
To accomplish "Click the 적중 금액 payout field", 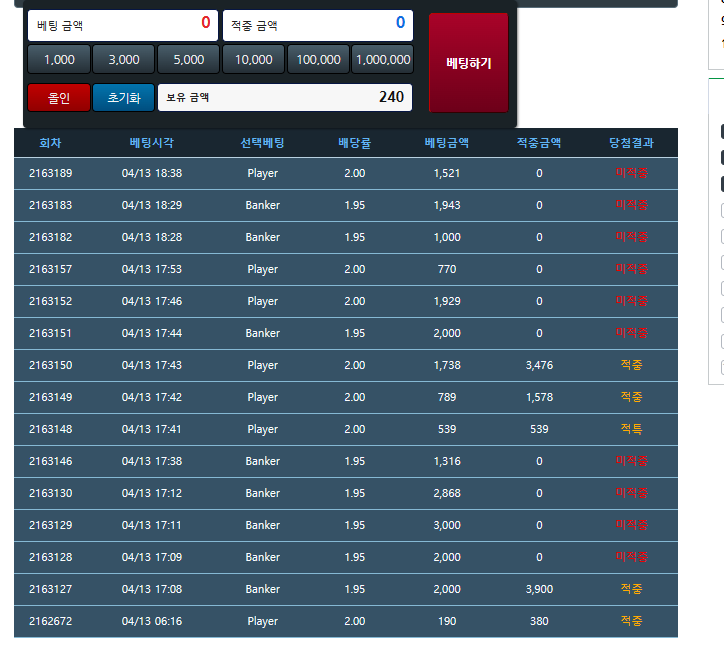I will pyautogui.click(x=317, y=24).
